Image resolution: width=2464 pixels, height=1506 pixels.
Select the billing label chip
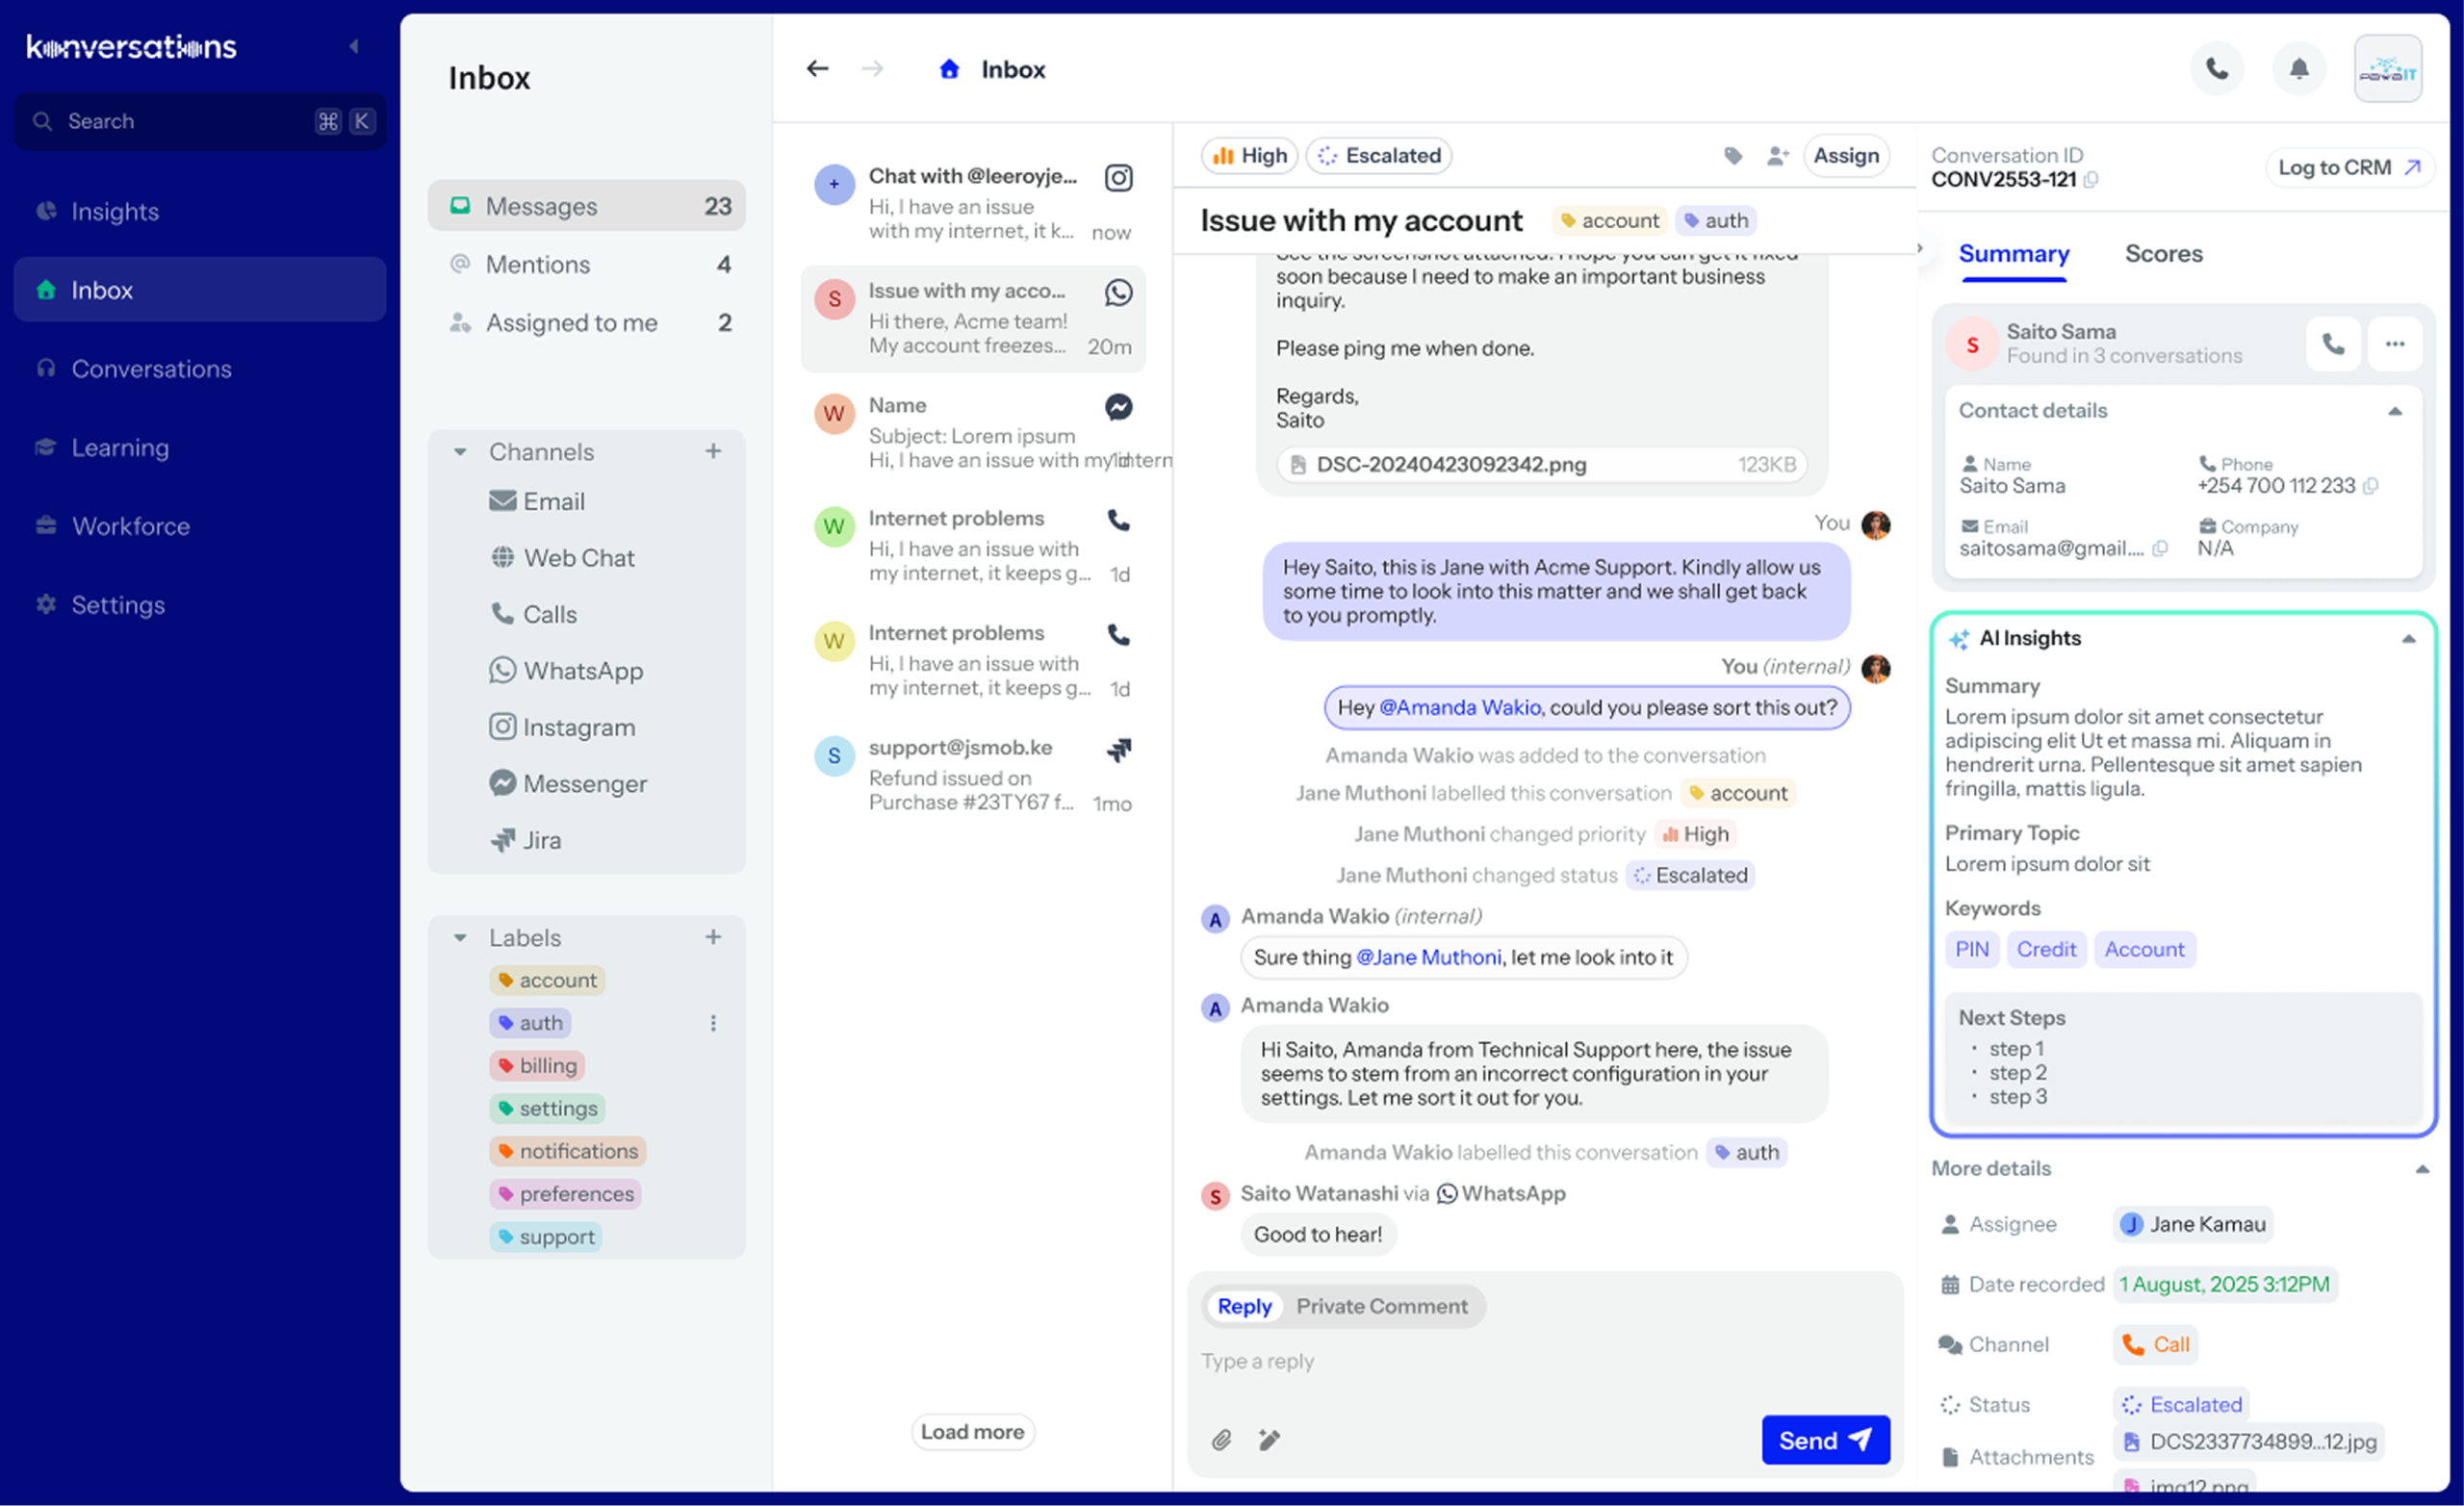click(x=538, y=1066)
